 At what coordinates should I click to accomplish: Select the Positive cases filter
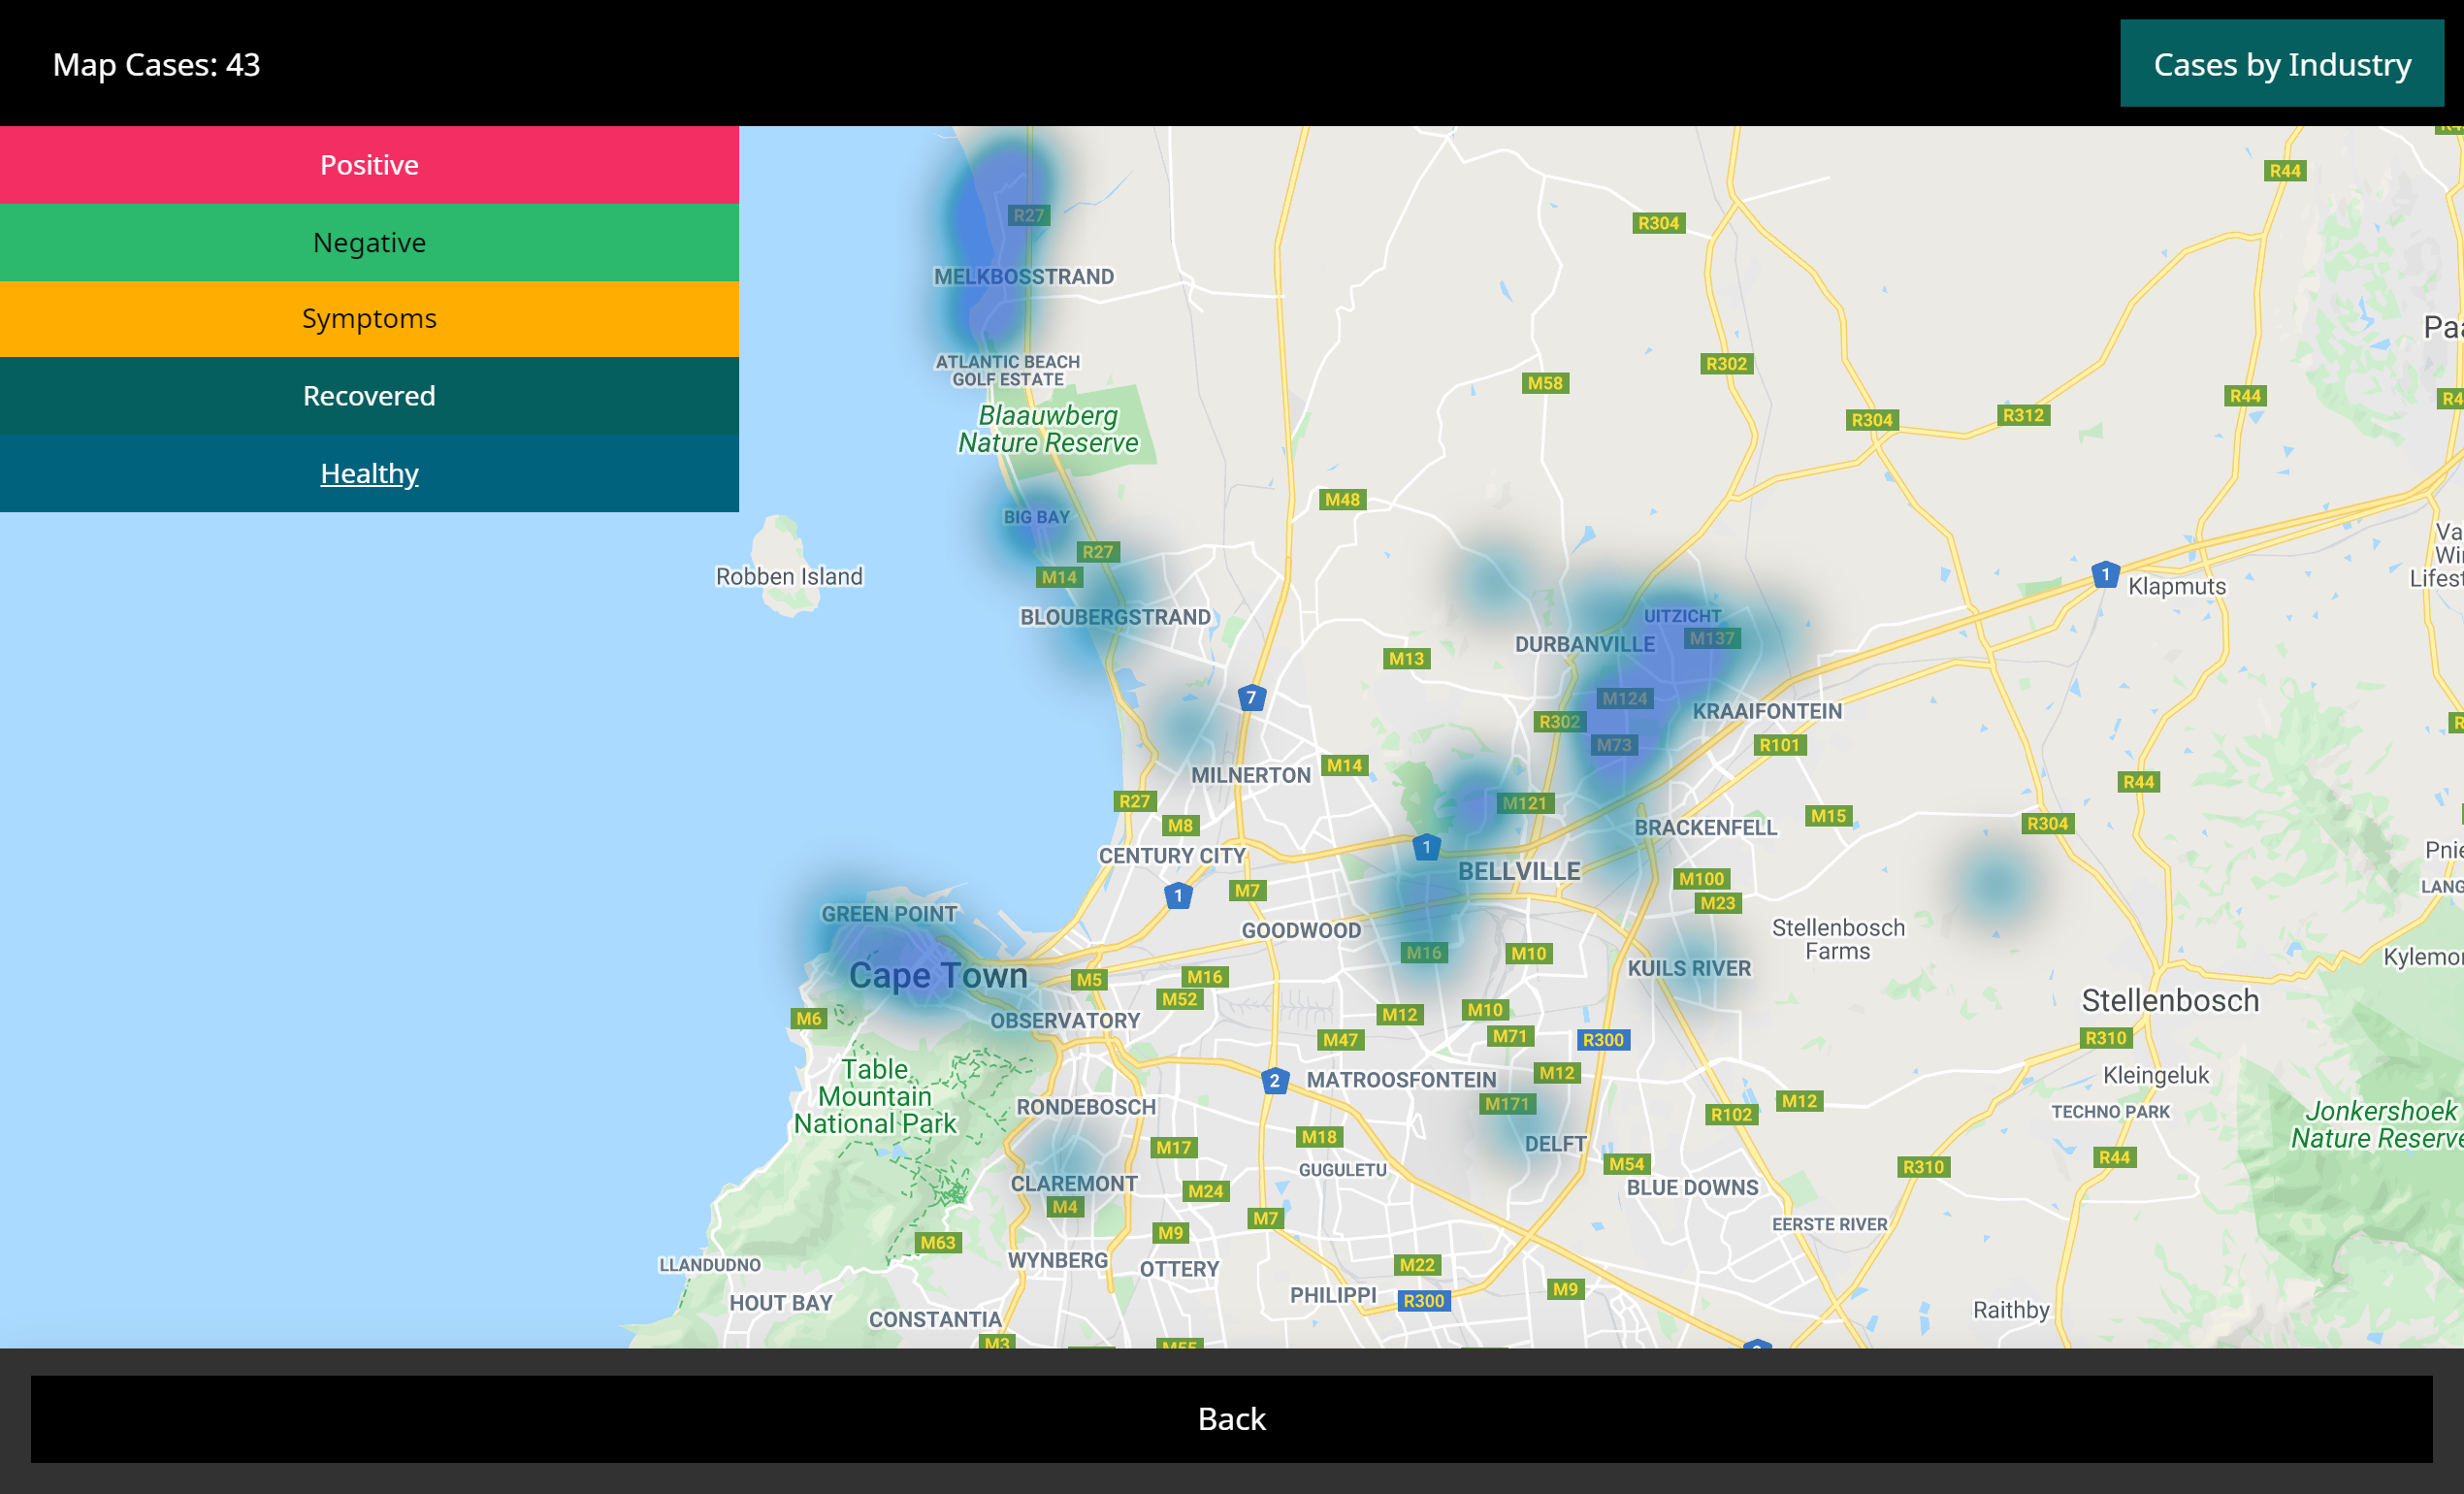click(x=369, y=165)
